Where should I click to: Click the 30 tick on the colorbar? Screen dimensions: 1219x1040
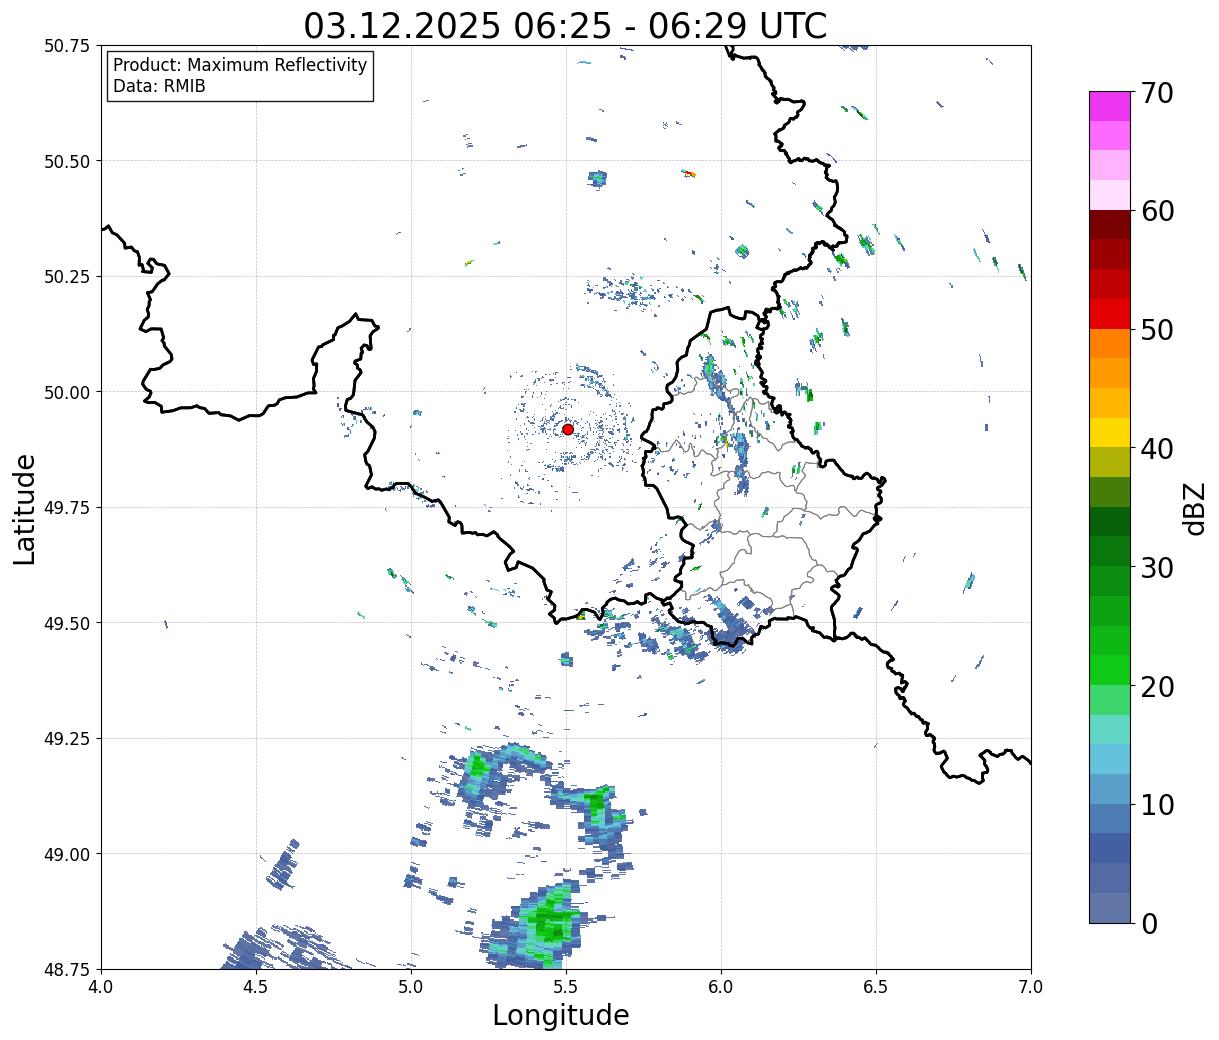click(x=1156, y=568)
